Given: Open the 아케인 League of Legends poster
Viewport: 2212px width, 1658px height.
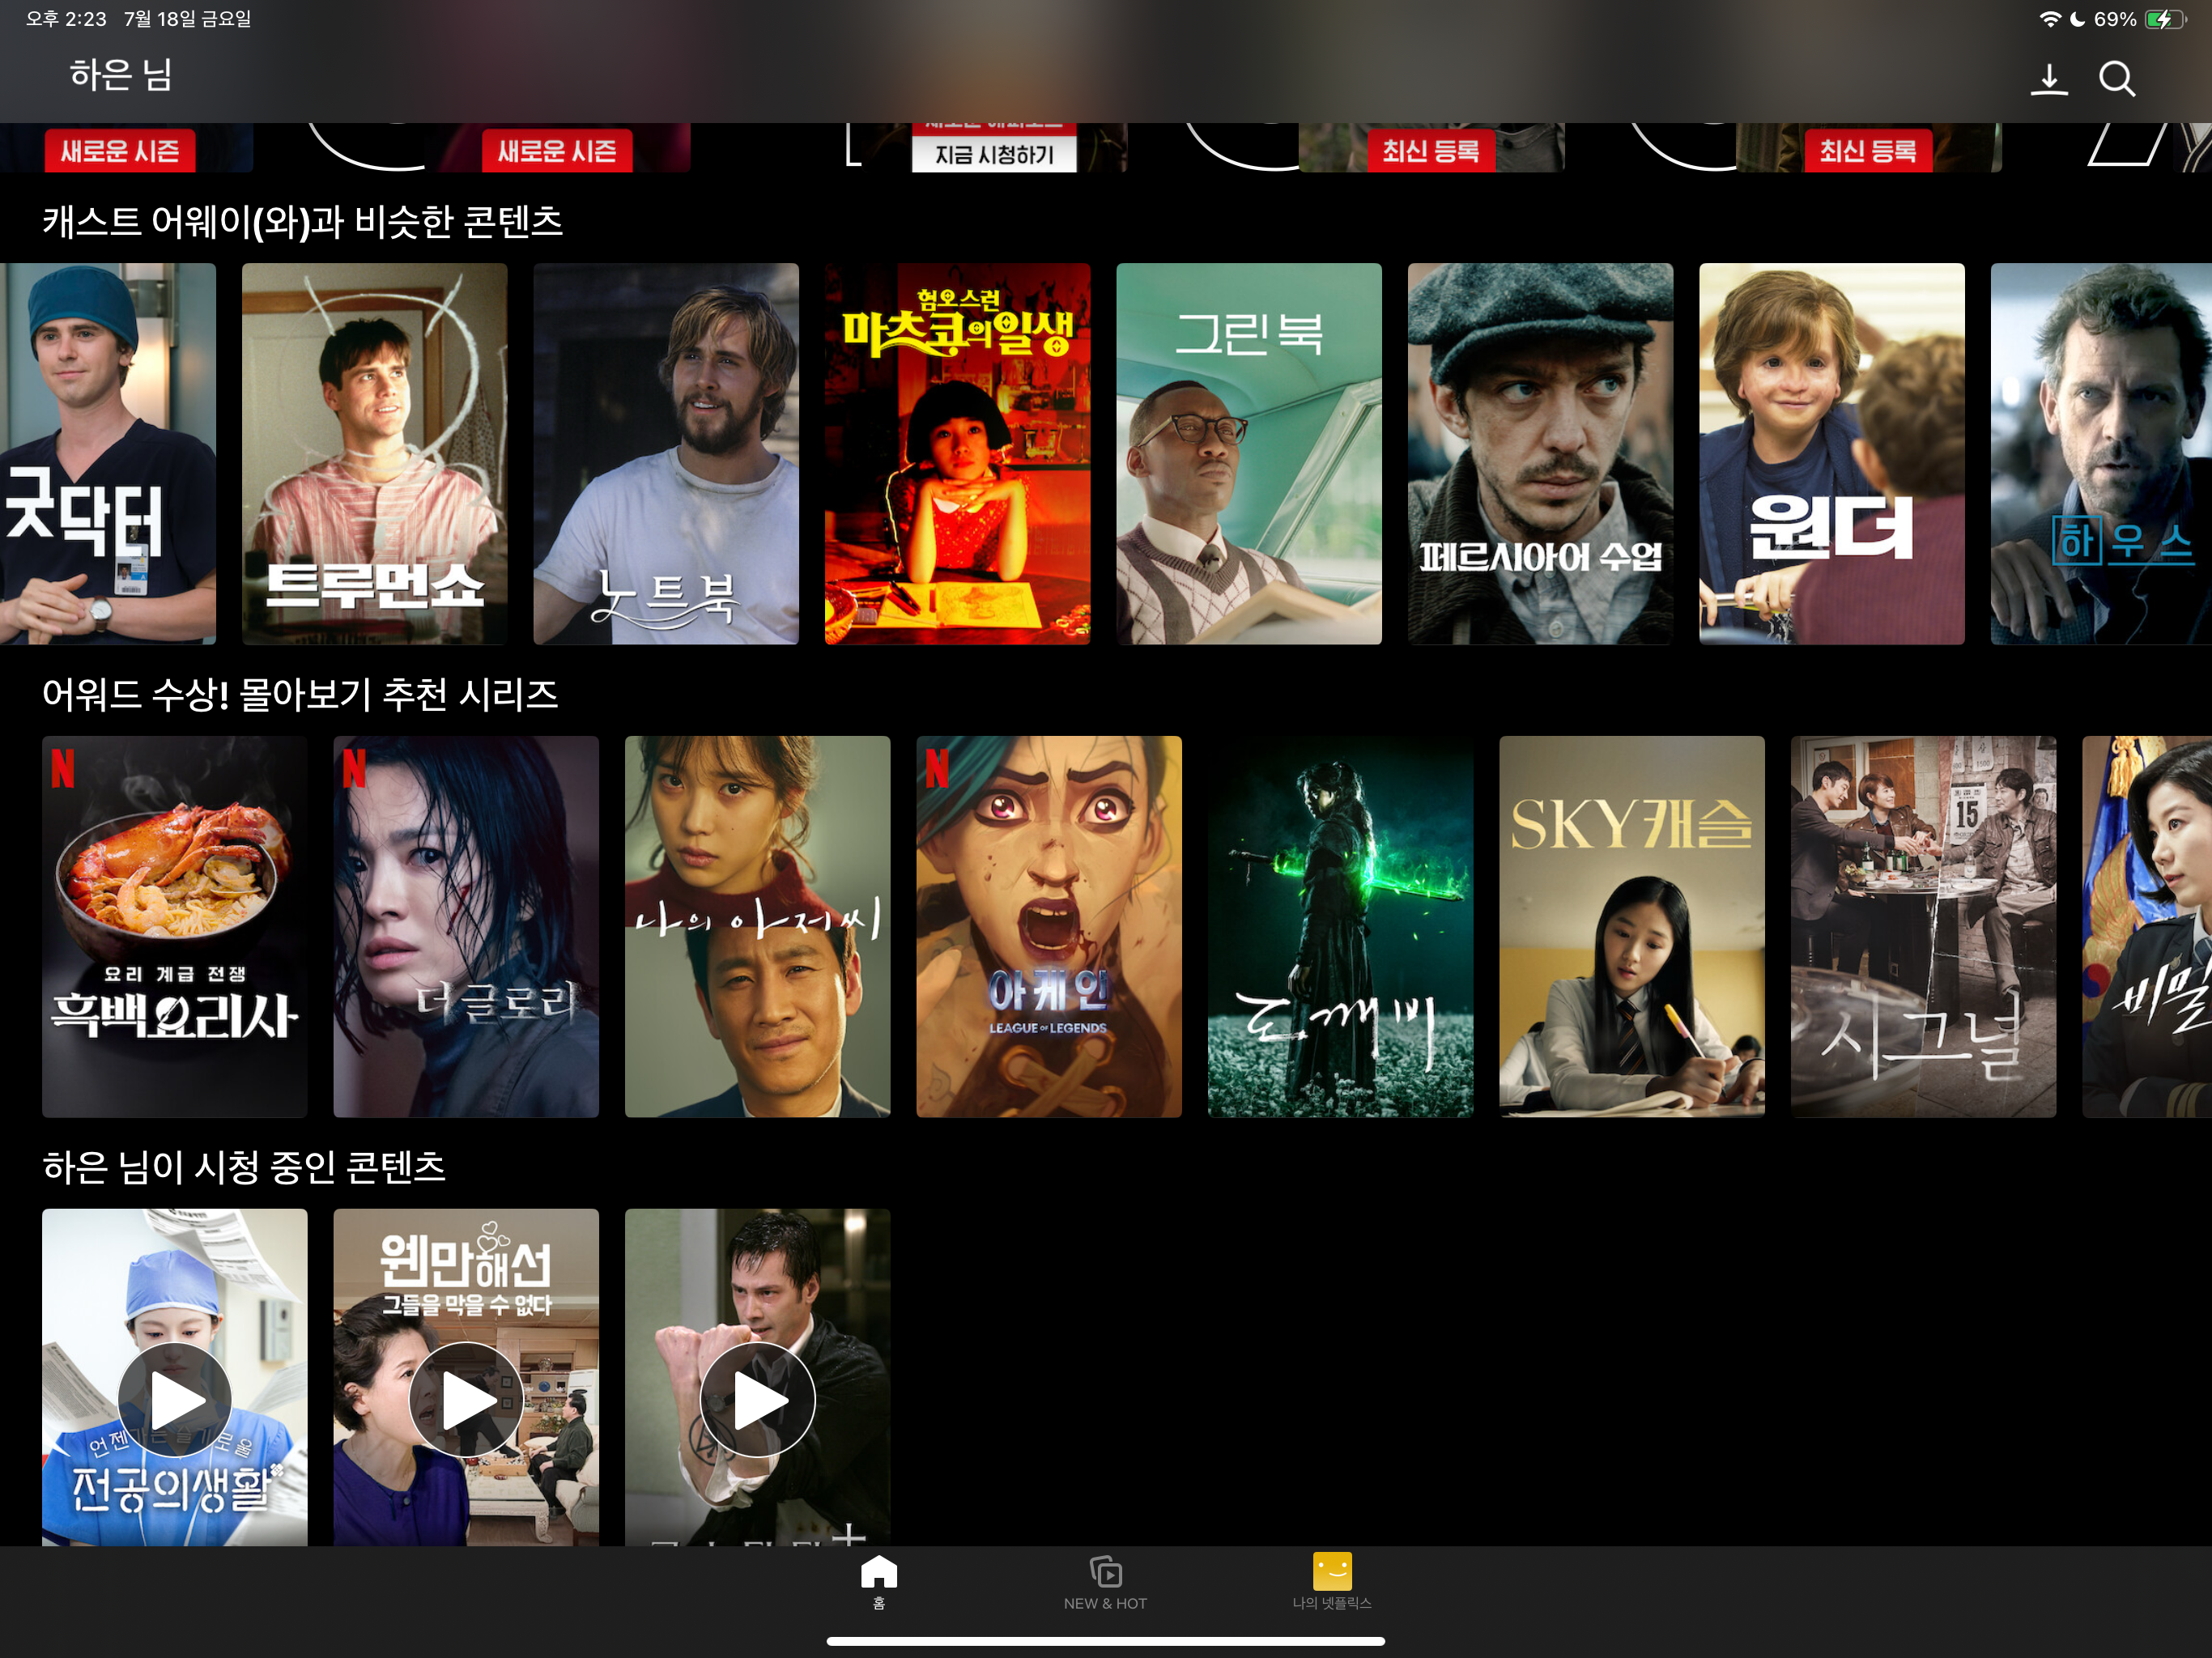Looking at the screenshot, I should 1049,926.
